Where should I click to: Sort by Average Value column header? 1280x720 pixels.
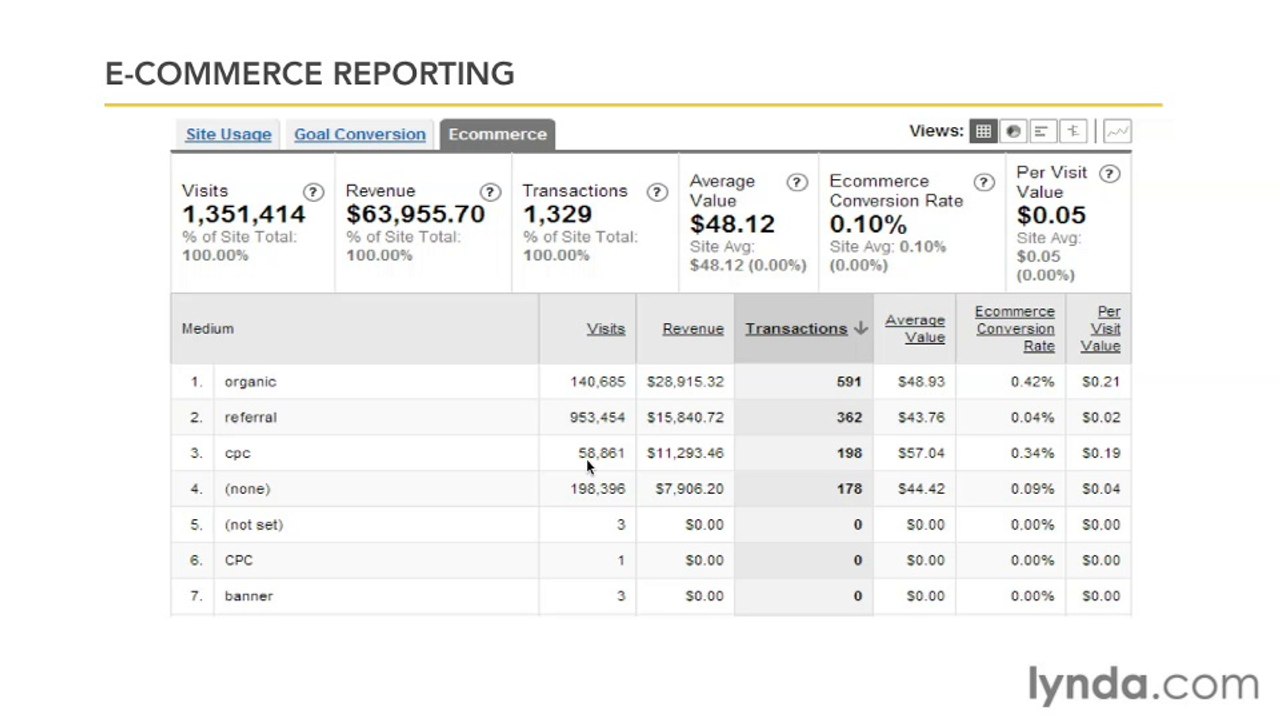click(x=915, y=329)
